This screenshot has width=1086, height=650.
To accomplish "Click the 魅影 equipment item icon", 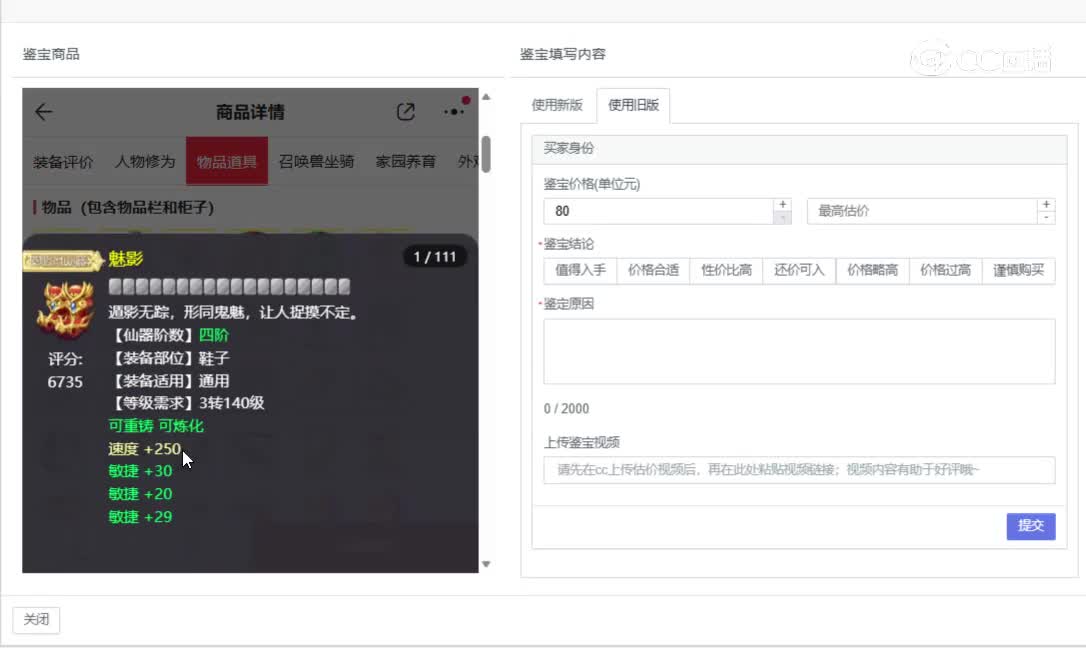I will (x=65, y=309).
